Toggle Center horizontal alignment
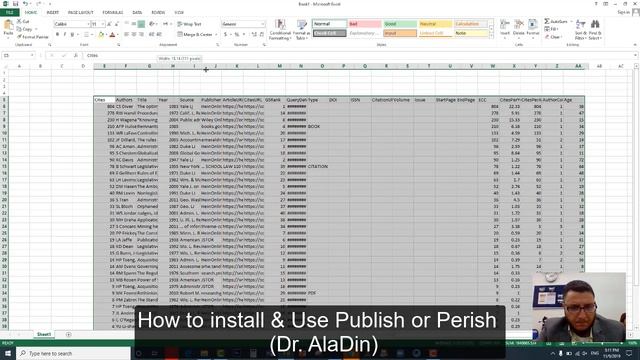The width and height of the screenshot is (640, 360). [134, 34]
